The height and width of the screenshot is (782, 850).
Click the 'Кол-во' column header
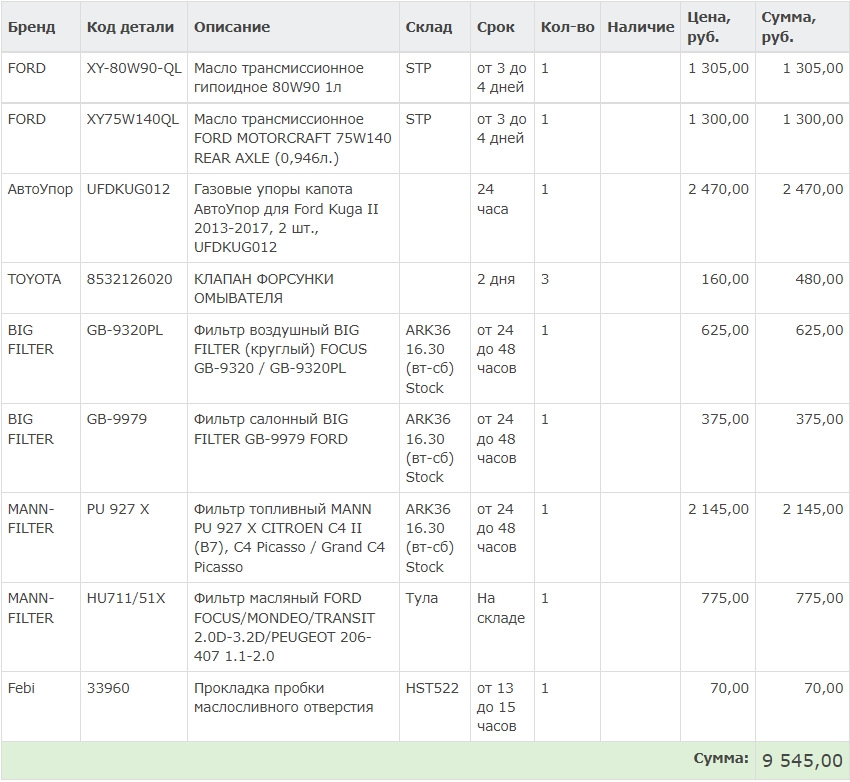click(567, 27)
